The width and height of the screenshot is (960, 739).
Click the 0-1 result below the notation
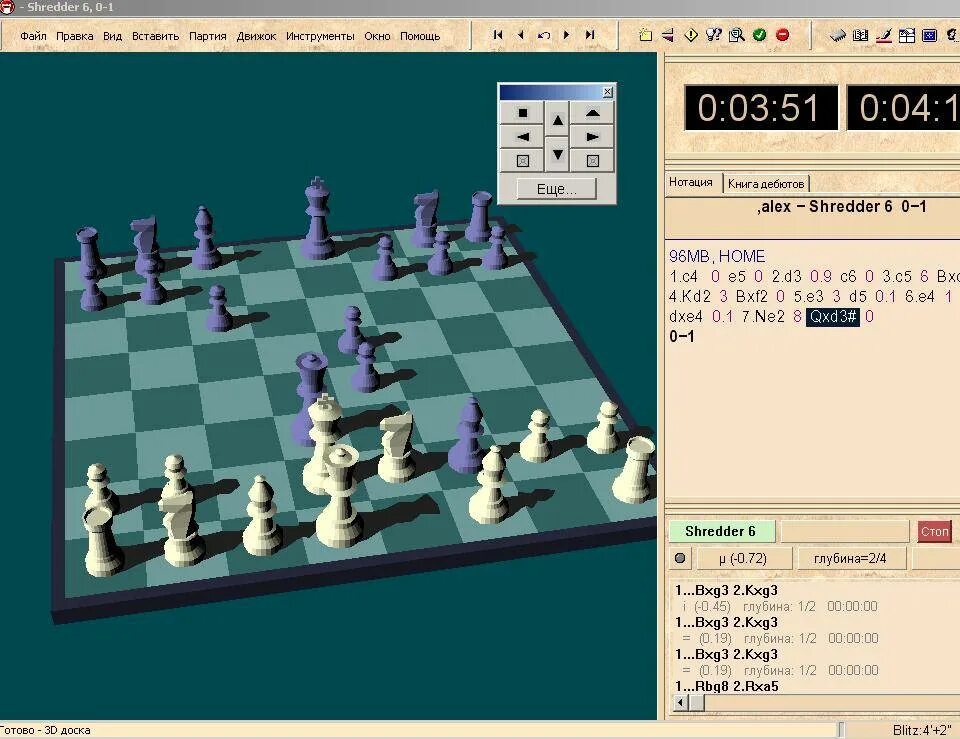pos(681,336)
